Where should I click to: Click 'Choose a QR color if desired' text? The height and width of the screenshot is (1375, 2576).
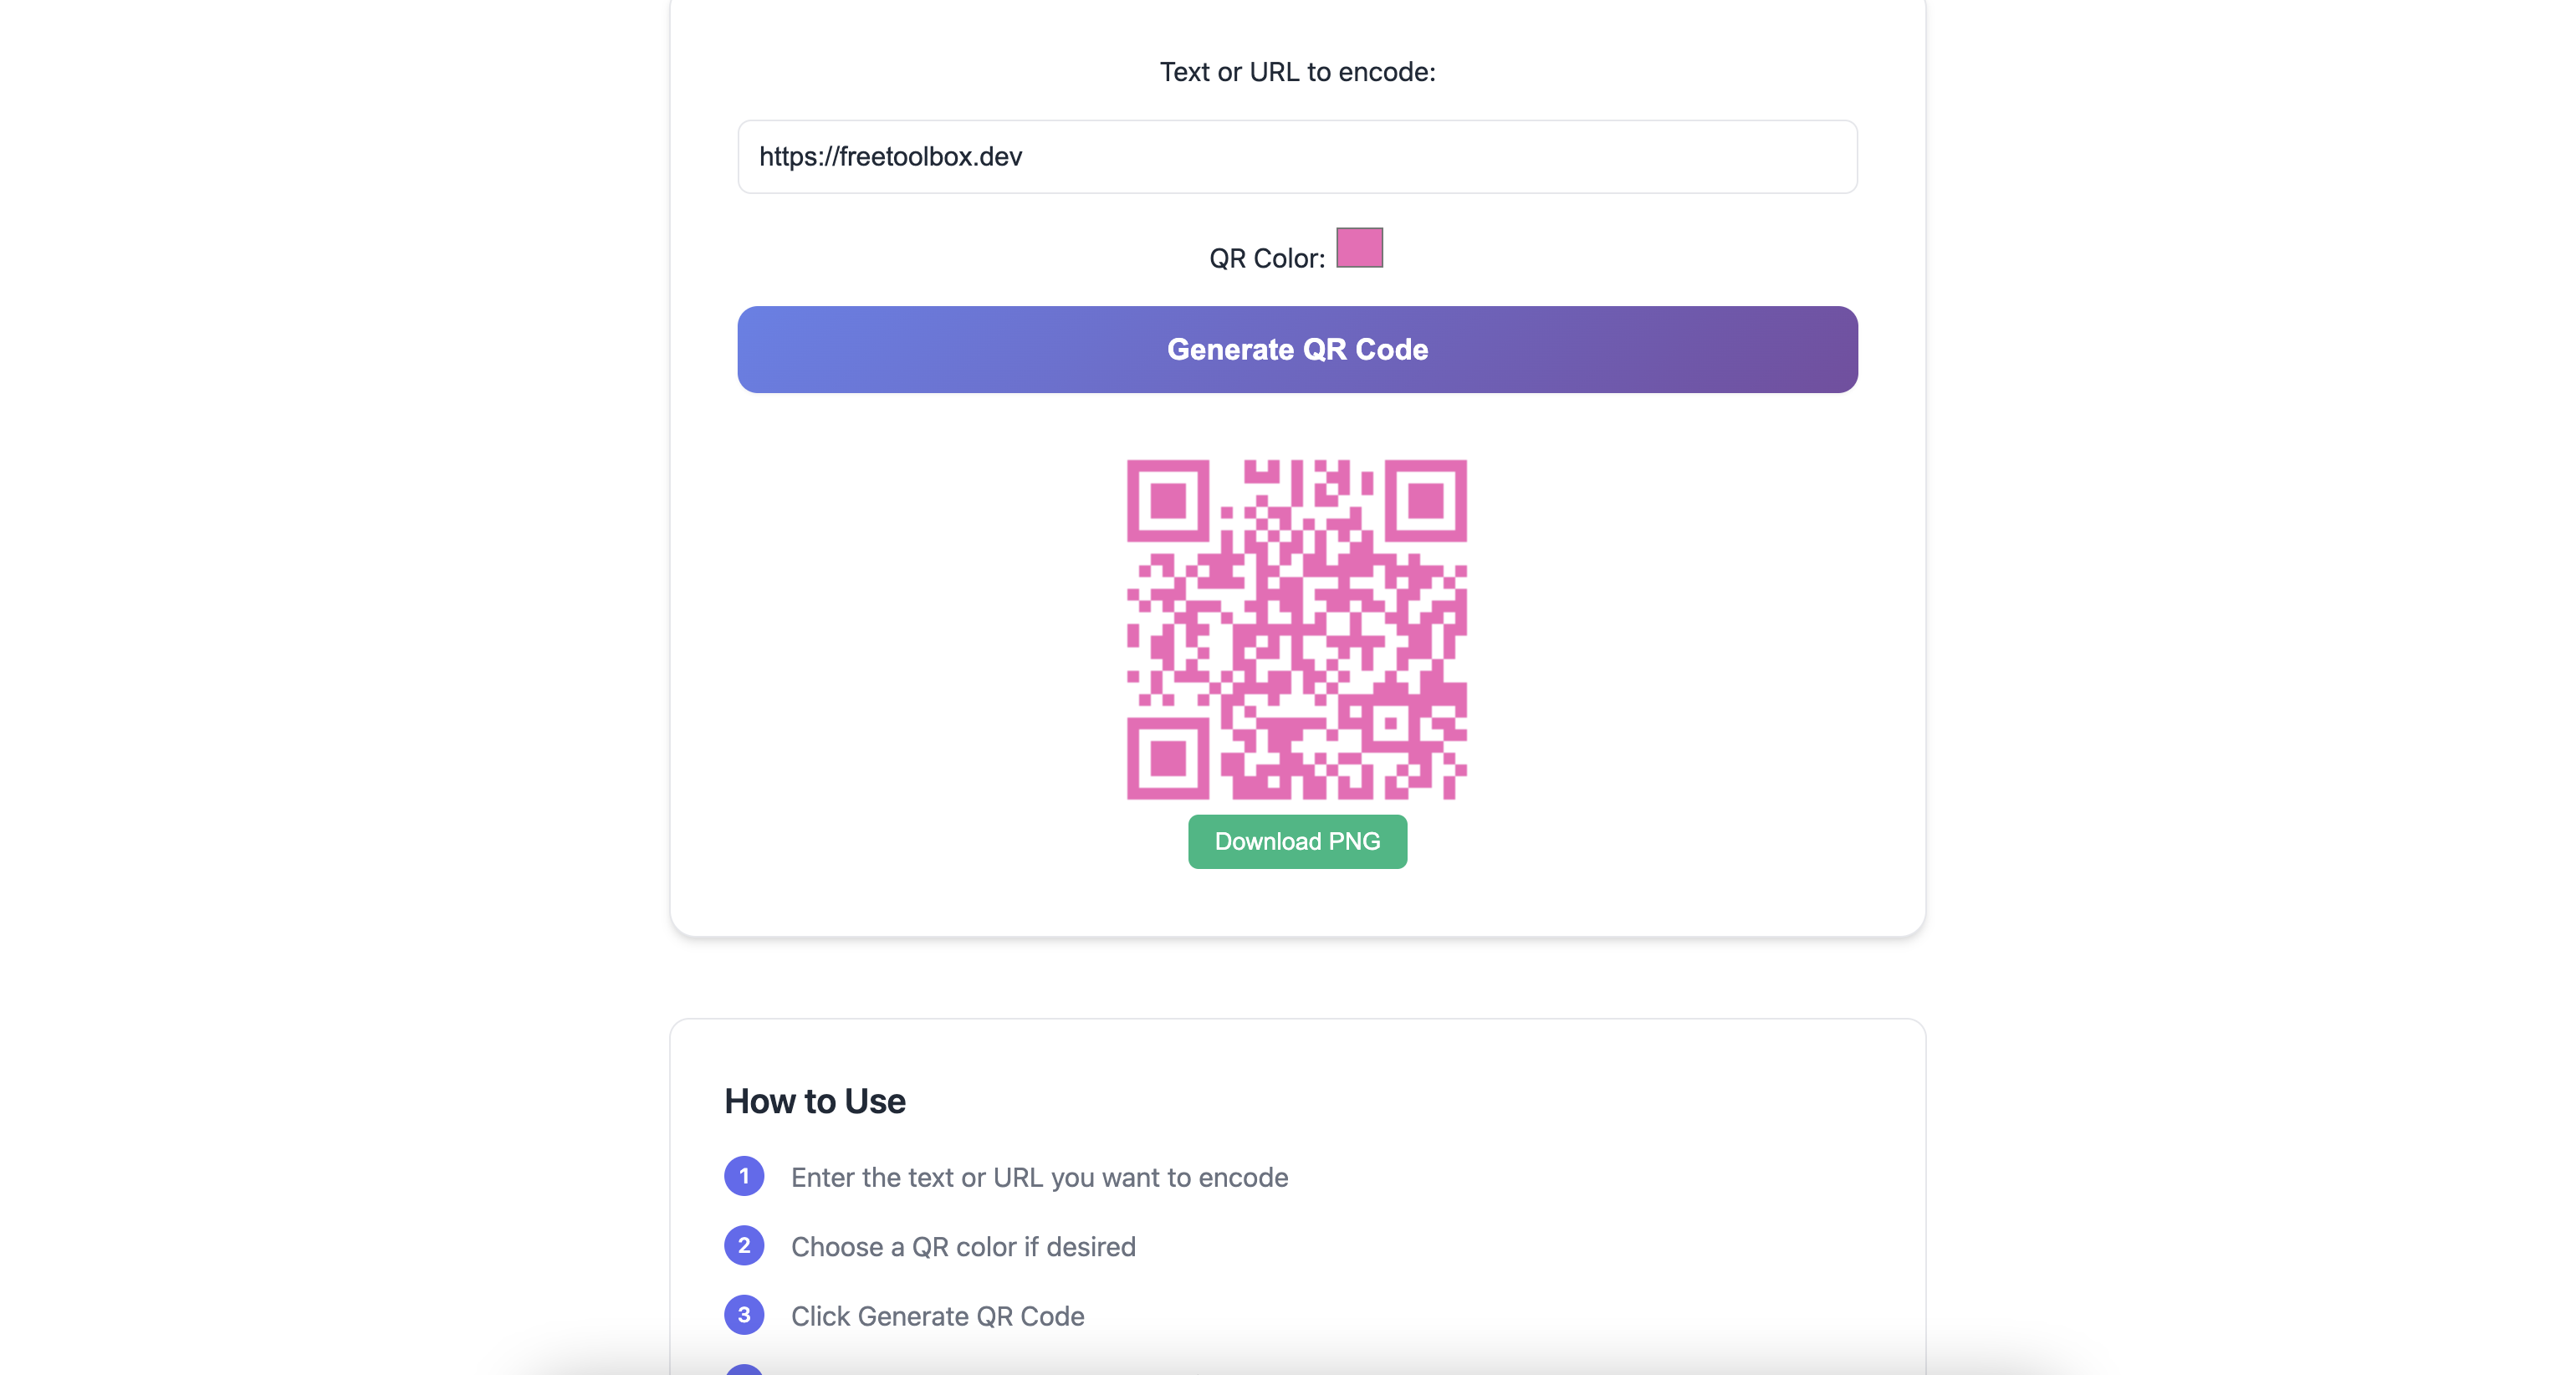[x=963, y=1246]
